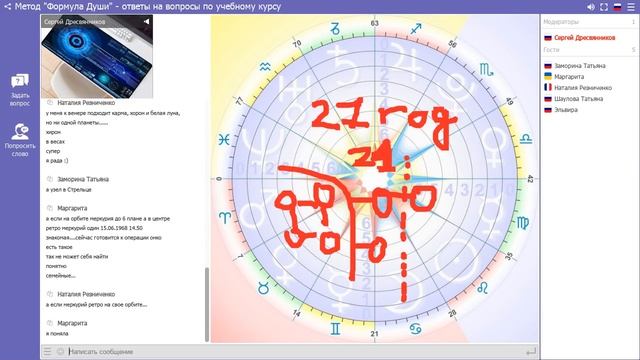Screen dimensions: 640x360
Task: Click the Aries symbol on the chart
Action: coord(225,217)
